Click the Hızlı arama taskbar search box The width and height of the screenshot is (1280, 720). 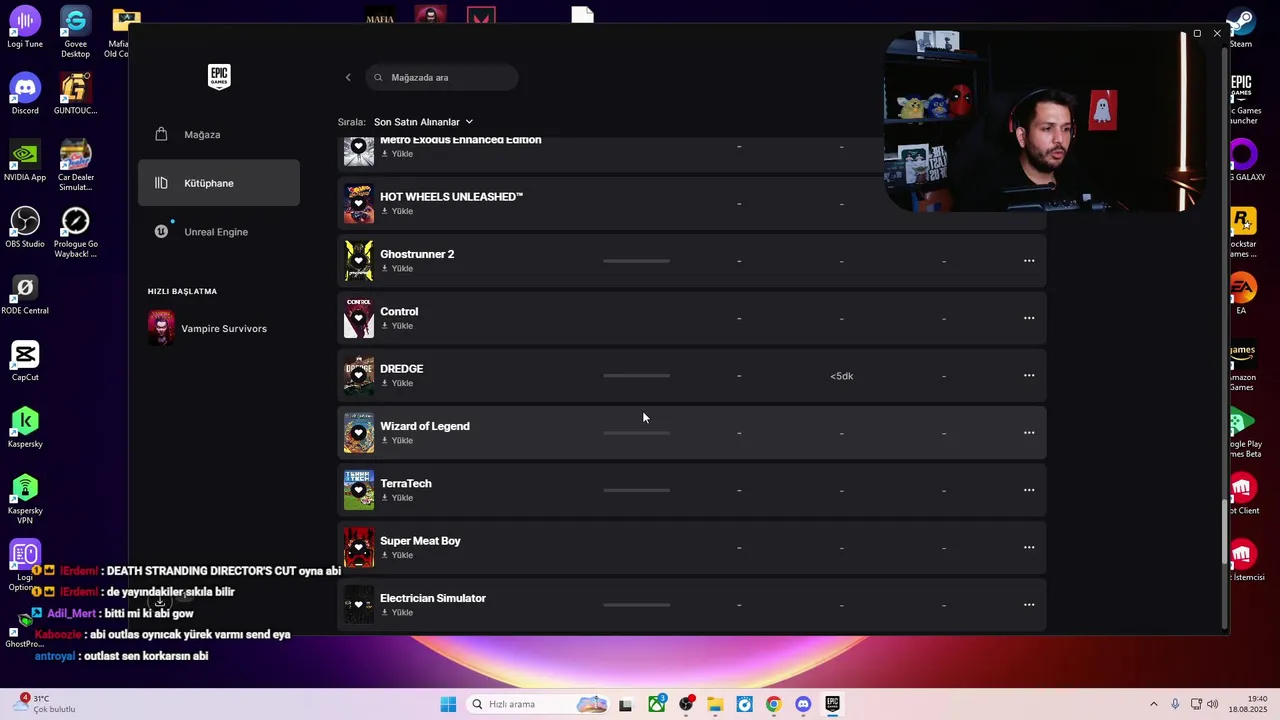click(x=539, y=704)
